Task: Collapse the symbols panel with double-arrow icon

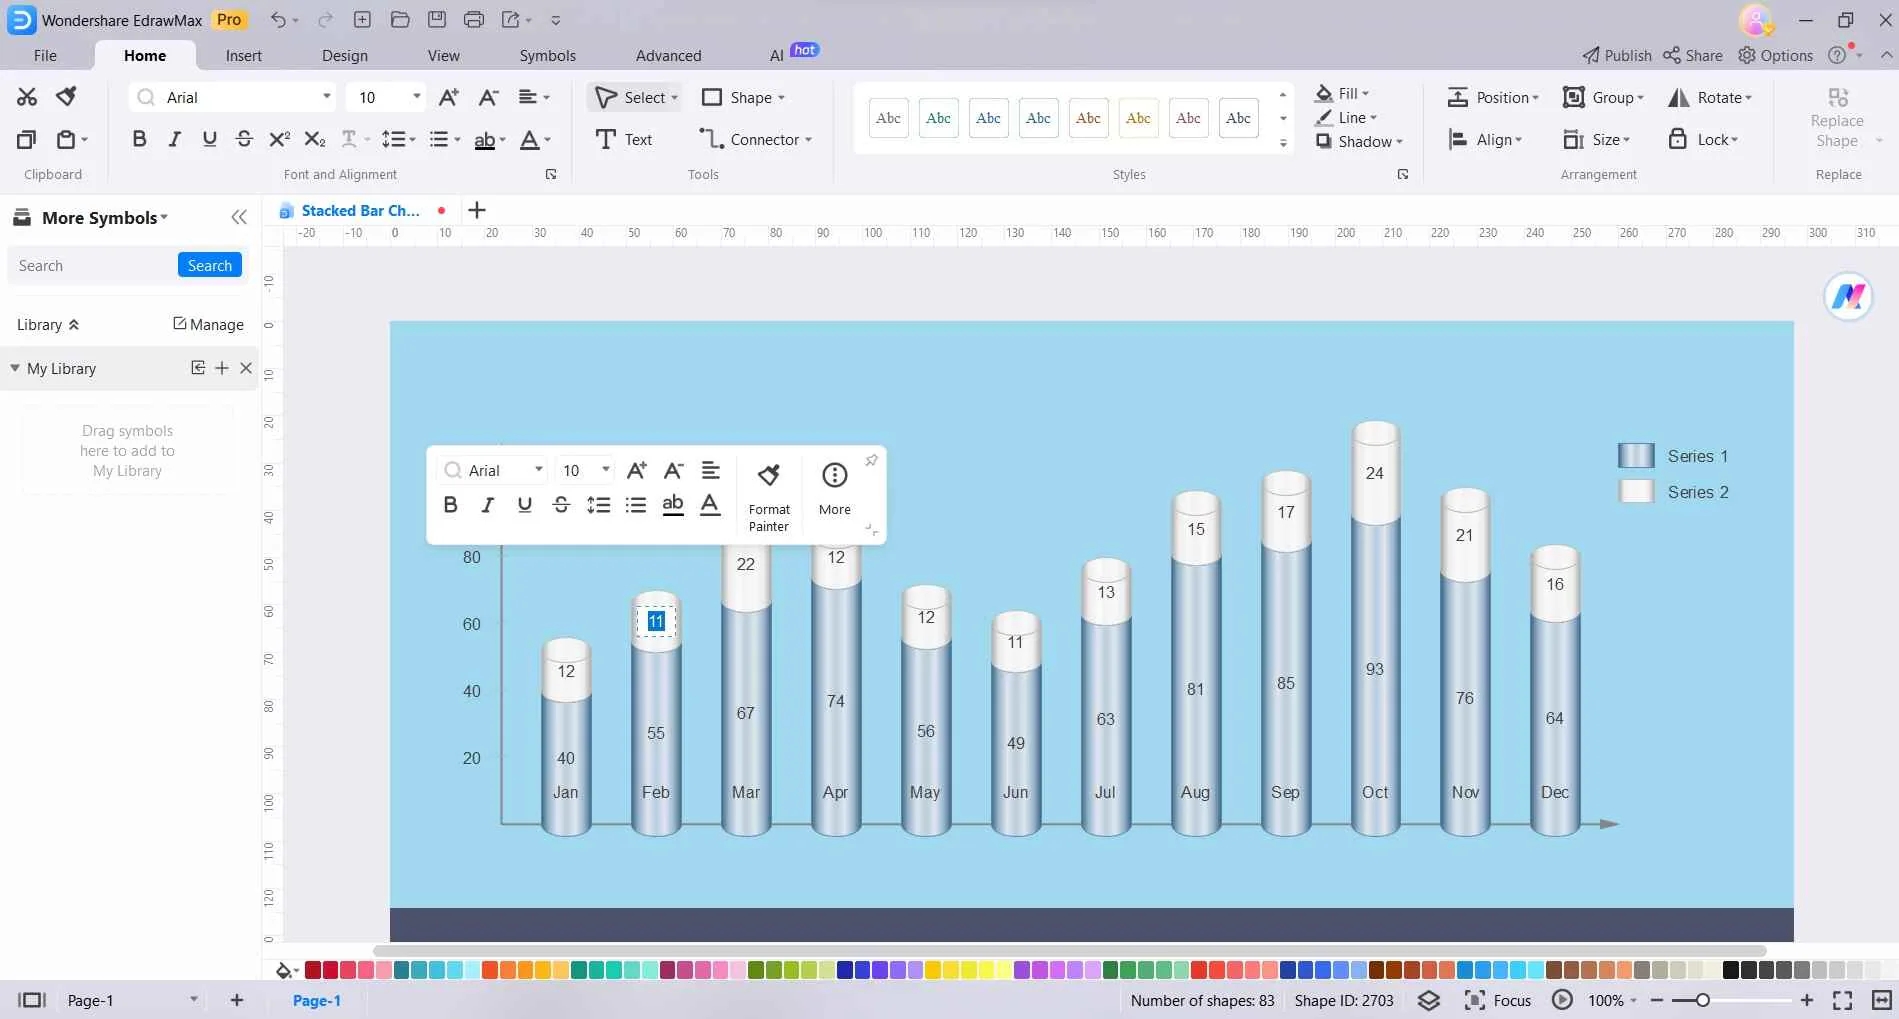Action: click(x=239, y=218)
